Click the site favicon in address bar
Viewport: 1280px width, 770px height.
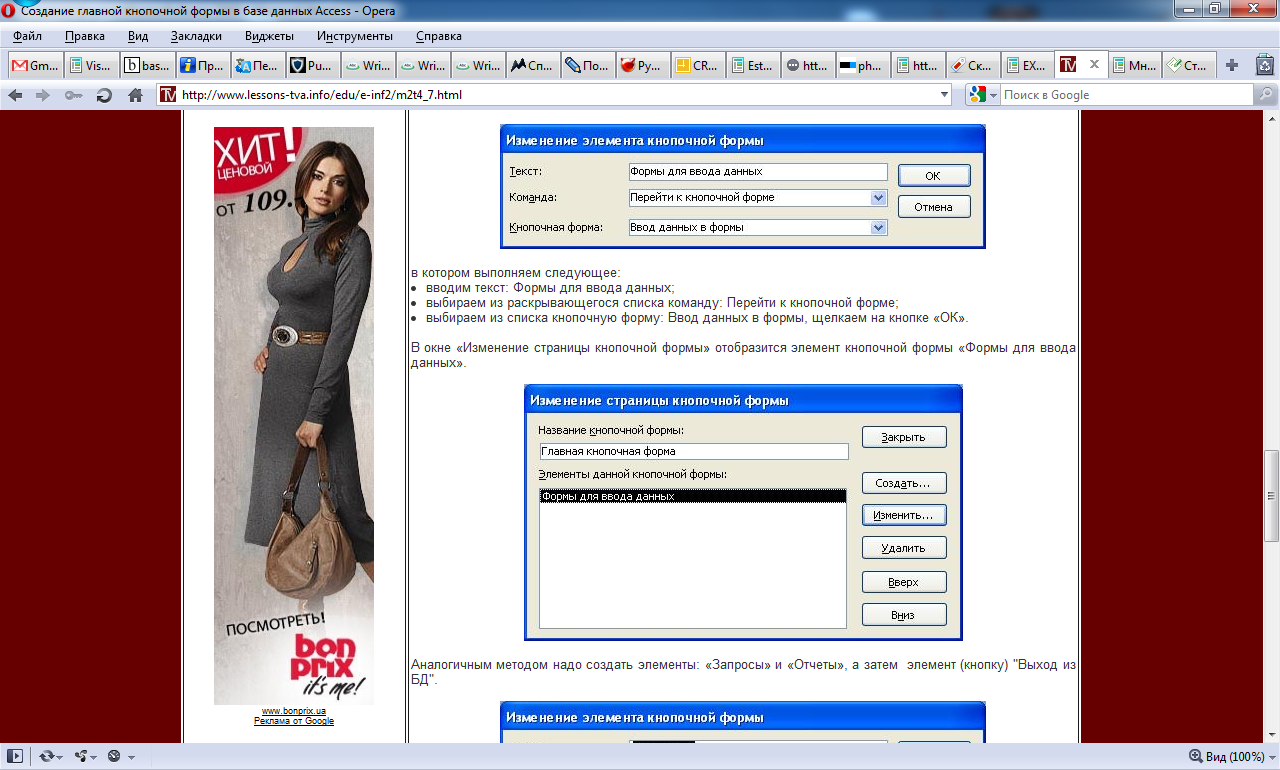click(x=168, y=95)
